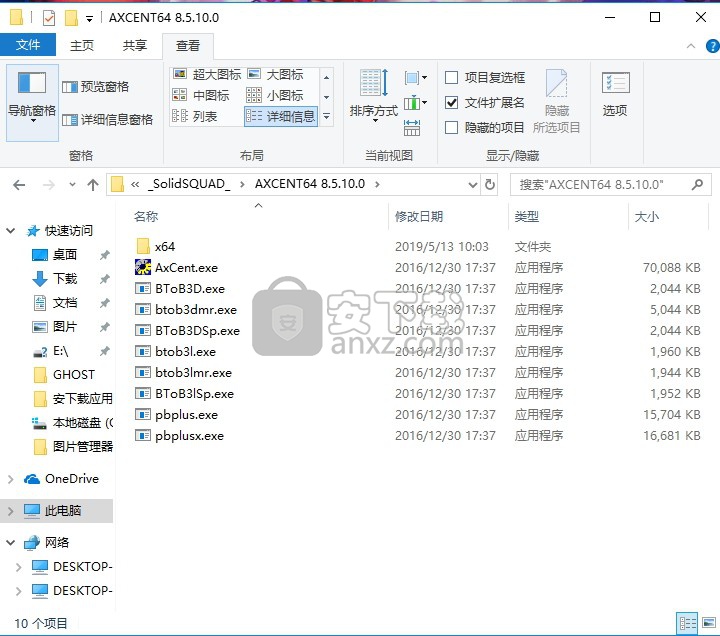Viewport: 720px width, 636px height.
Task: Enable Hidden items (隐藏的项目) checkbox
Action: coord(451,127)
